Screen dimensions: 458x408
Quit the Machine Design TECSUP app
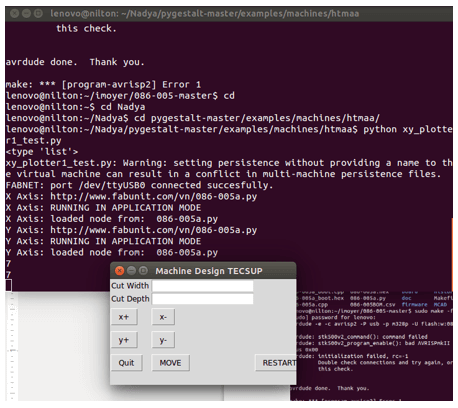coord(126,363)
